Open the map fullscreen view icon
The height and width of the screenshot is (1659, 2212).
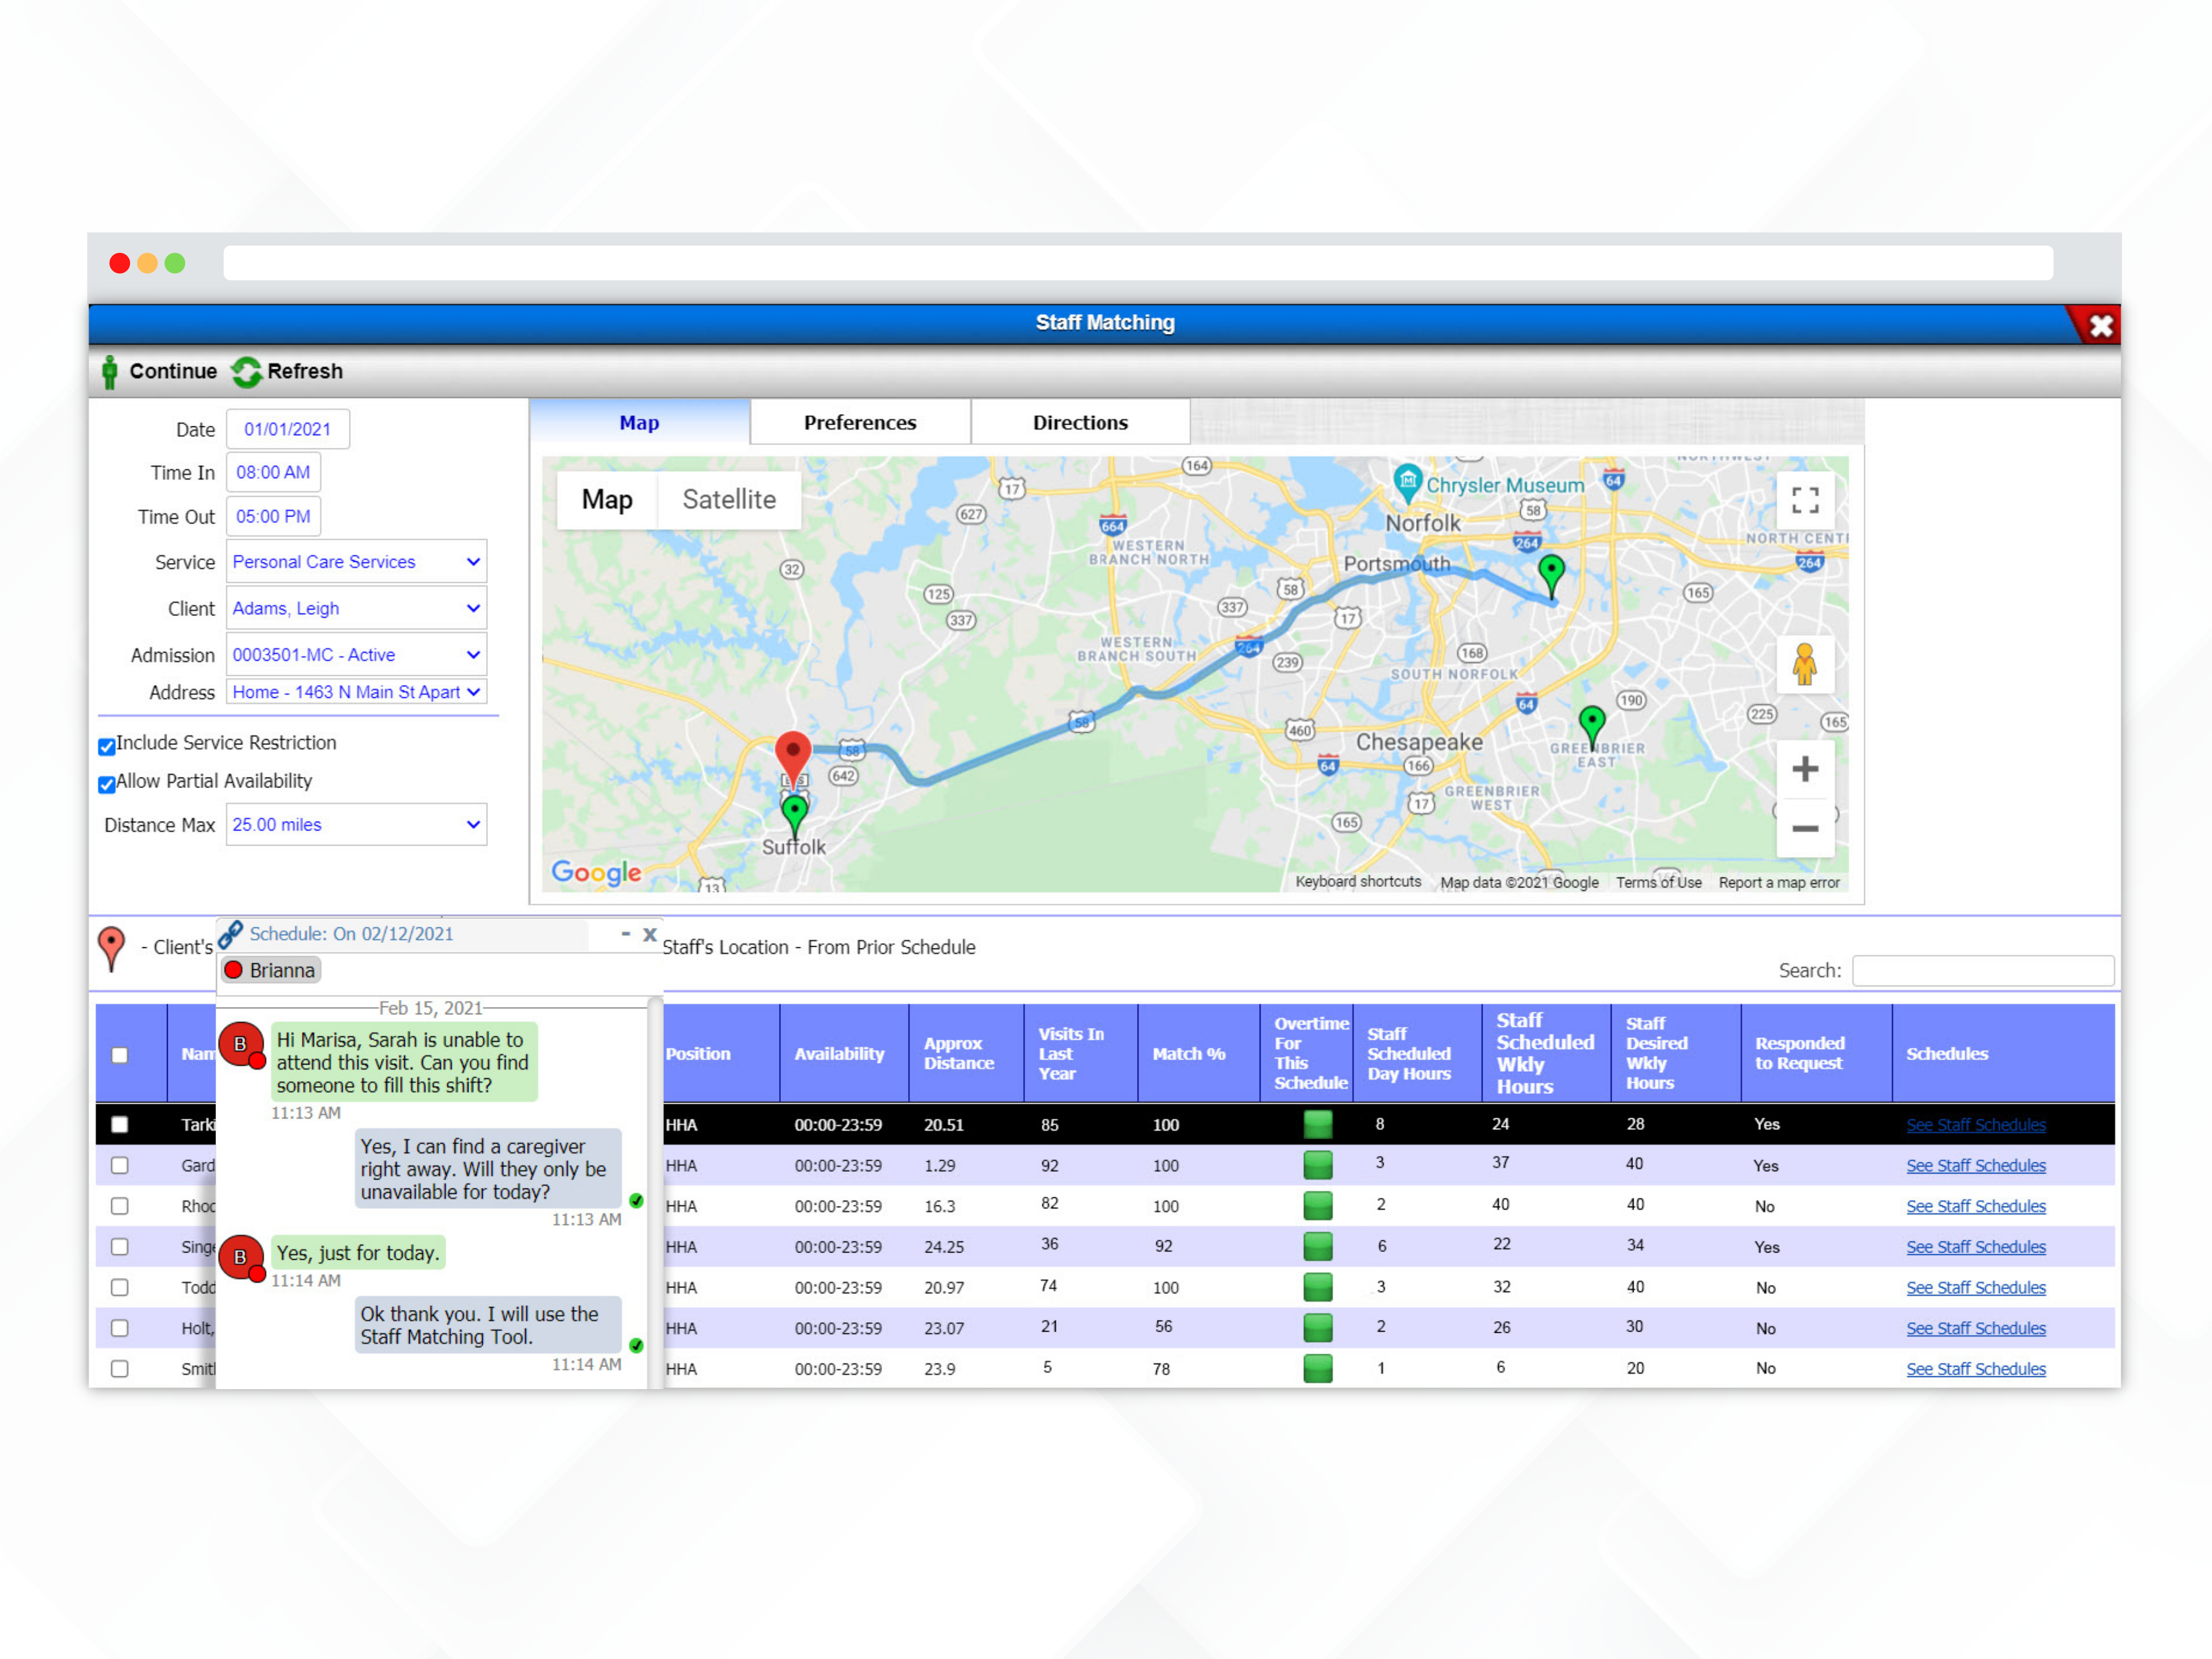[1805, 499]
